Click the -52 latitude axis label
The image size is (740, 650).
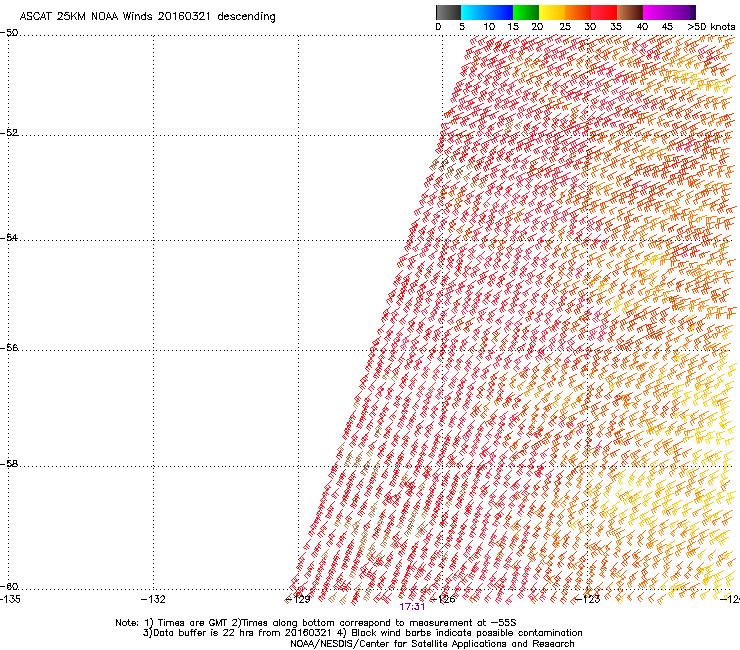(x=9, y=132)
